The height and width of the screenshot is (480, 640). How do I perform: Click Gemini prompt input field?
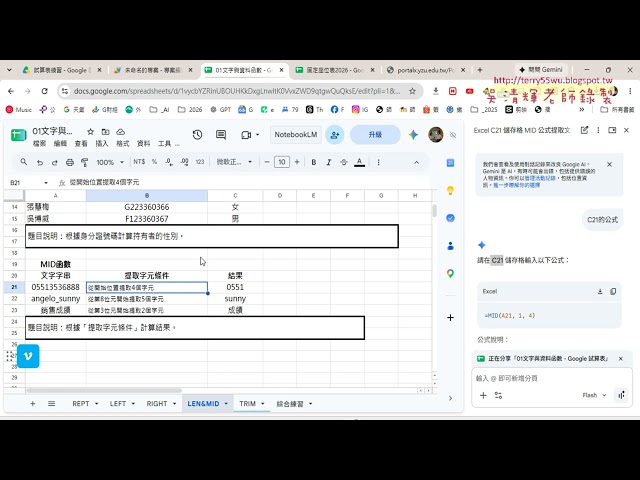pyautogui.click(x=552, y=378)
